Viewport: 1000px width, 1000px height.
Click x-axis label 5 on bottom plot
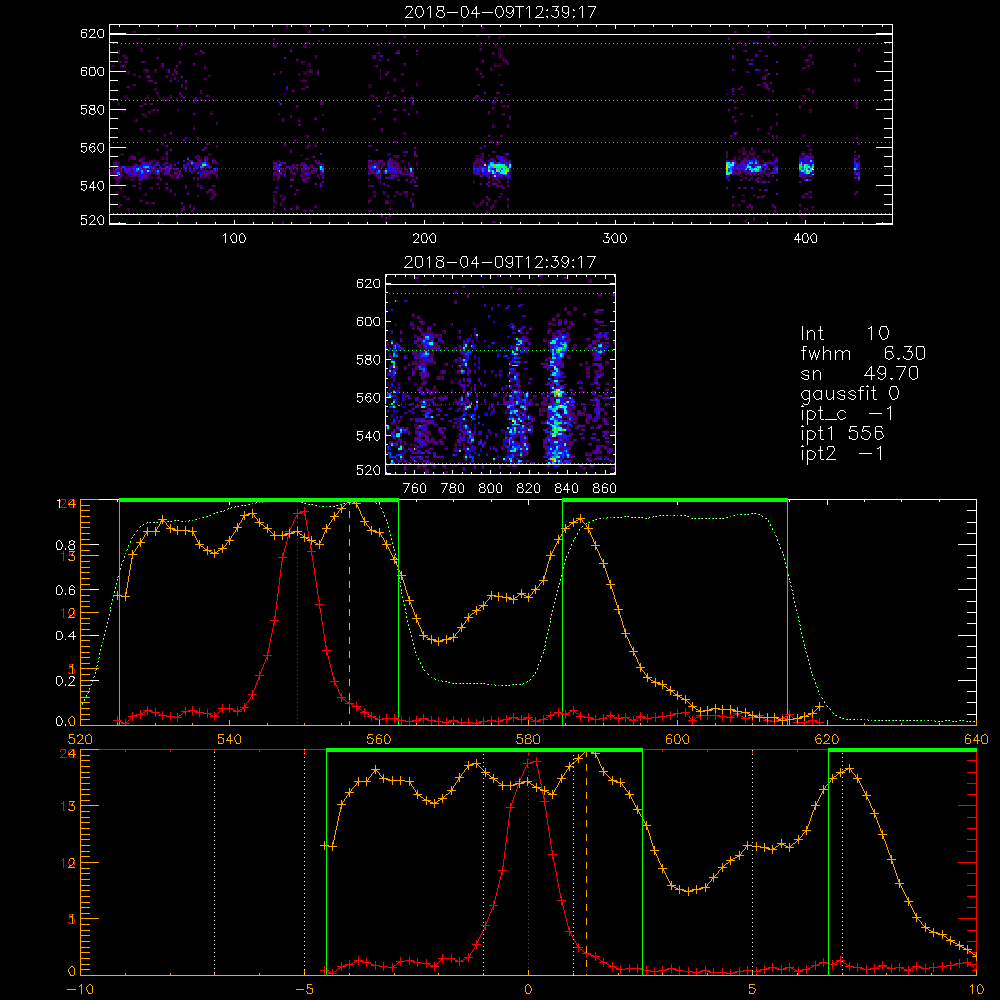752,989
